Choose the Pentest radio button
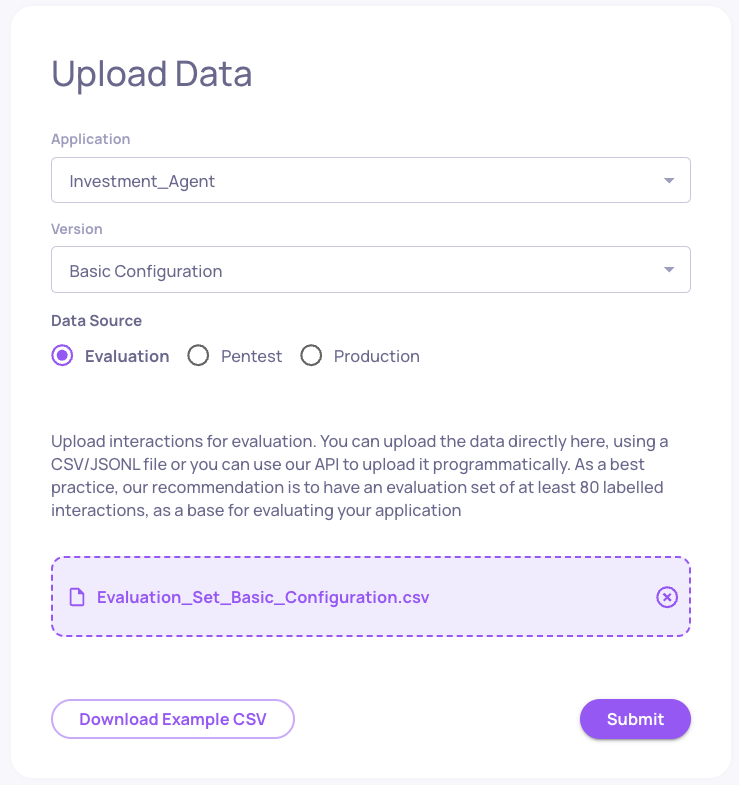 pyautogui.click(x=198, y=355)
